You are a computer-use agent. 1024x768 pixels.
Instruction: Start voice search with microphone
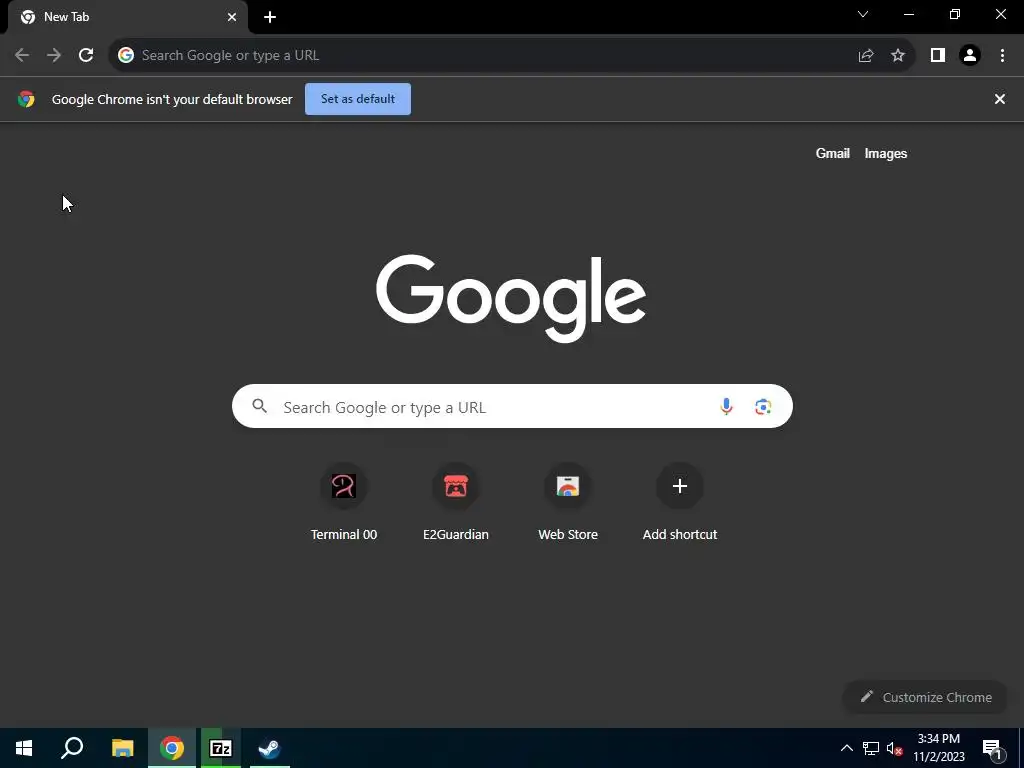[x=726, y=406]
